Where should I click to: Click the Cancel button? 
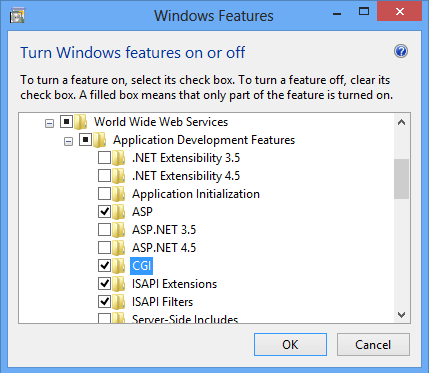373,344
